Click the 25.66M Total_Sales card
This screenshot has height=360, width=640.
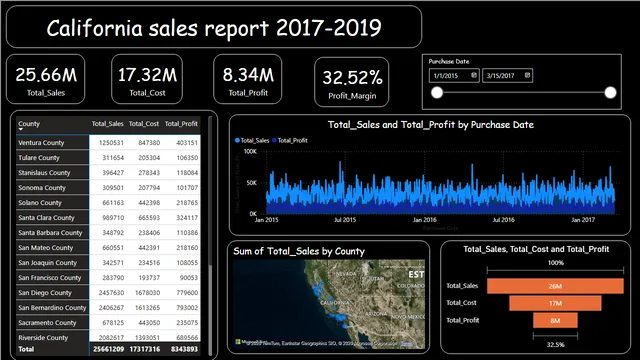pos(46,79)
